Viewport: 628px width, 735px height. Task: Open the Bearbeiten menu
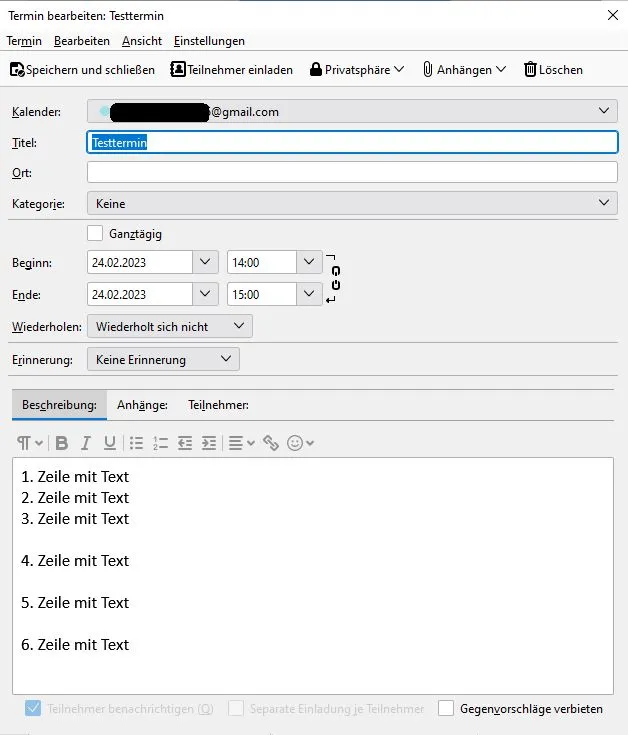tap(82, 41)
